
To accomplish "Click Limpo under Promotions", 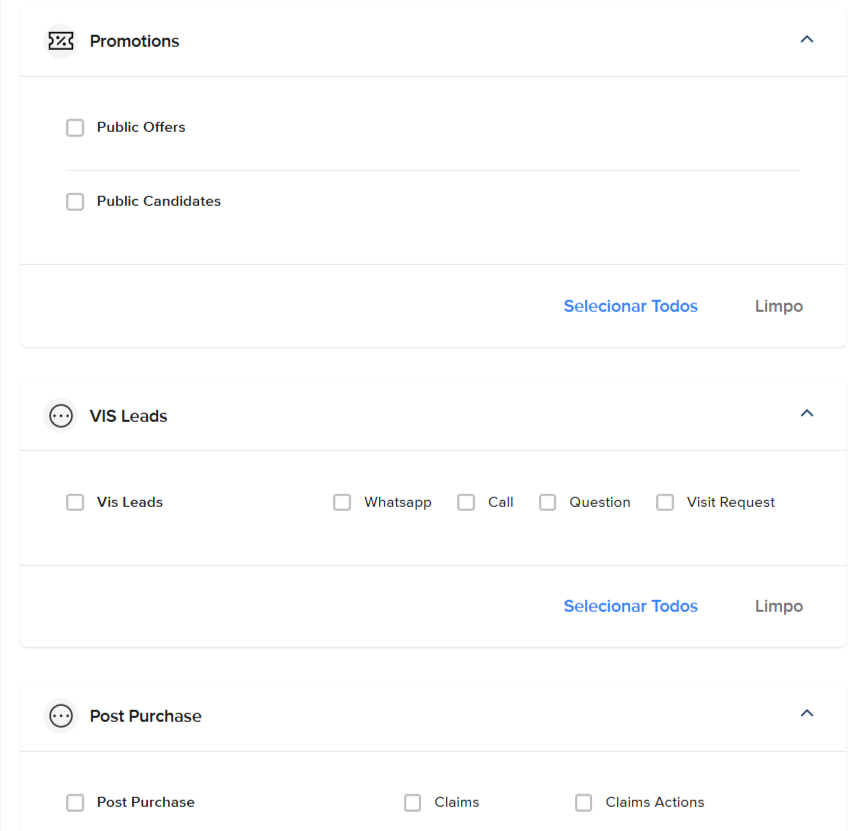I will (779, 306).
